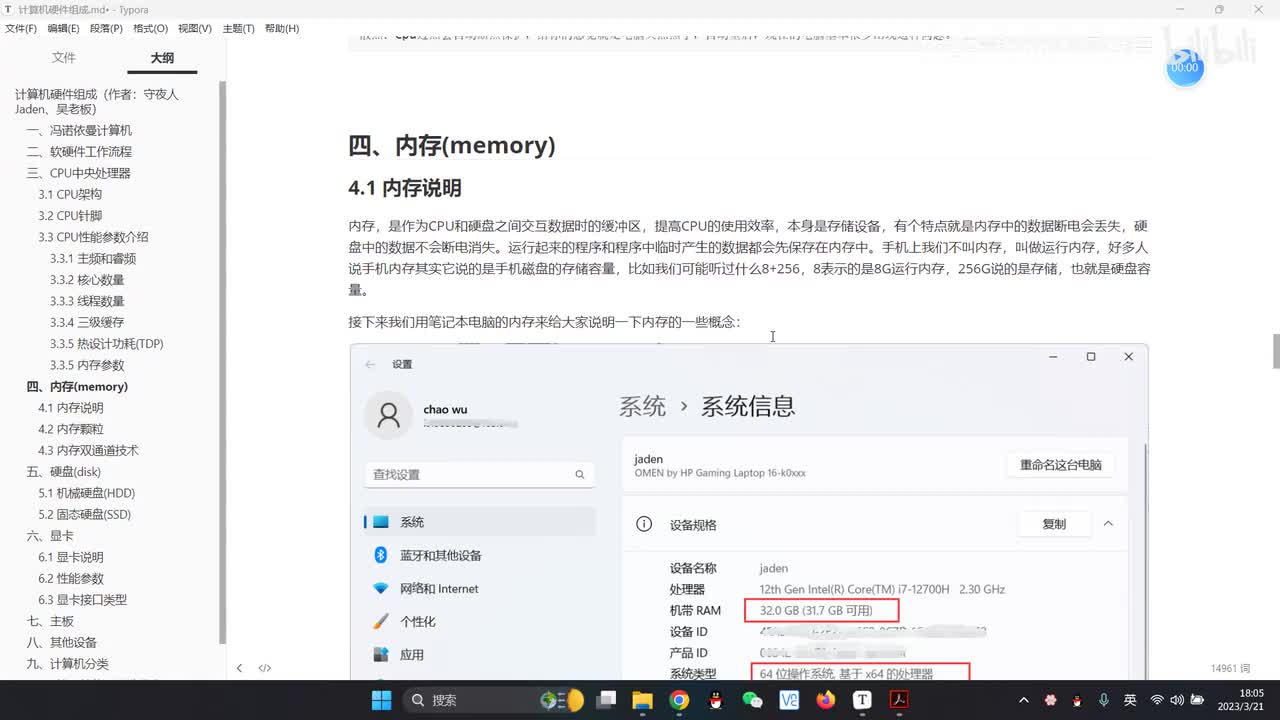Go to outline item 5.1 机械硬盘(HDD)

point(87,493)
